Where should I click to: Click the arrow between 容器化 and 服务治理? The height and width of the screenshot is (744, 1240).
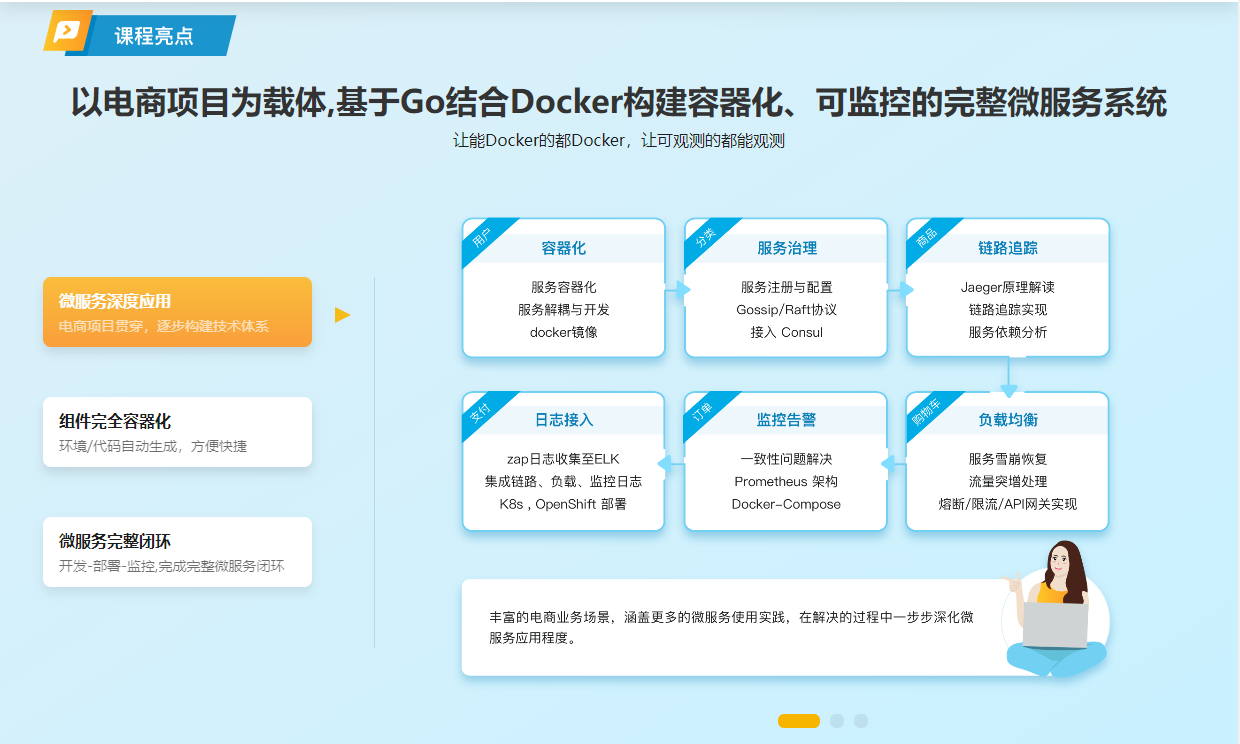(x=682, y=291)
